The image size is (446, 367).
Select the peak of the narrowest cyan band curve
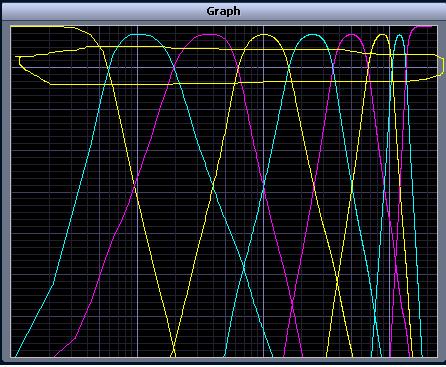click(x=400, y=35)
